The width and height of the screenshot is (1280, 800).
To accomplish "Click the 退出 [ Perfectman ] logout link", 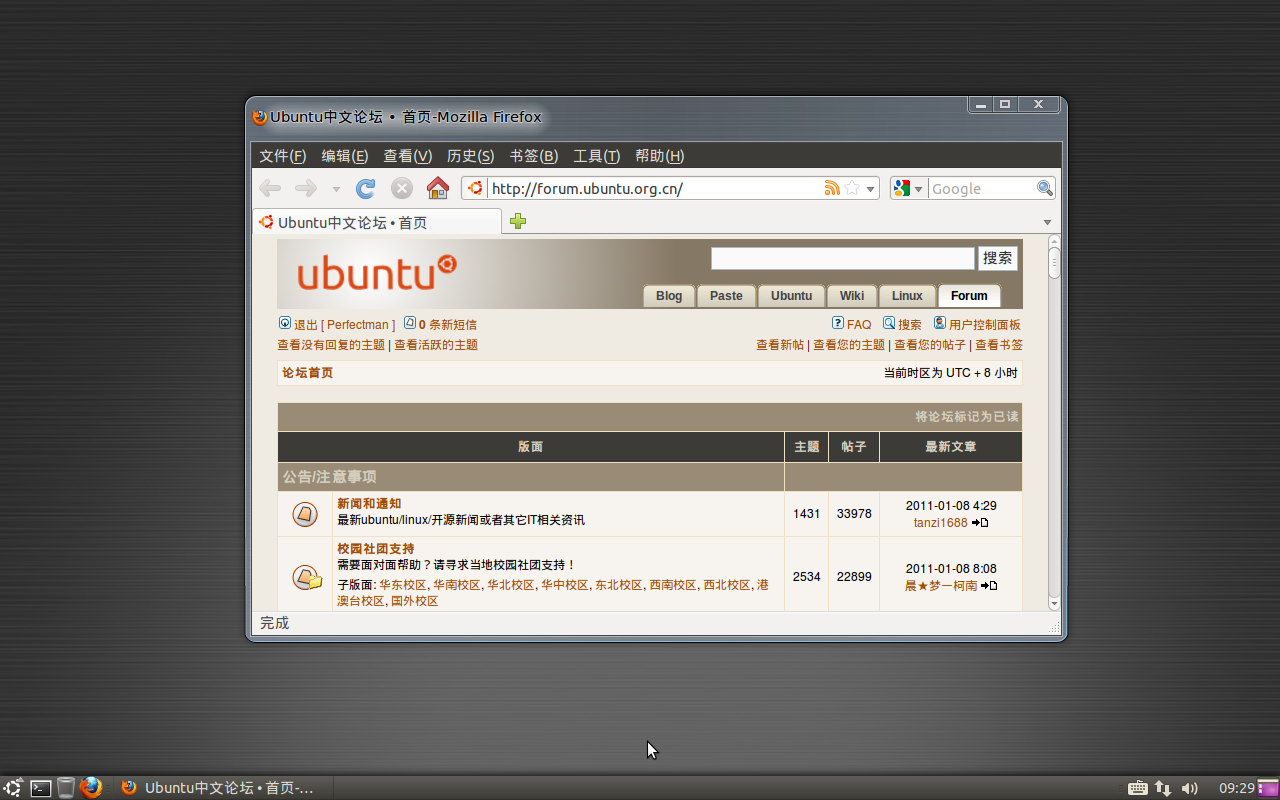I will [x=337, y=325].
